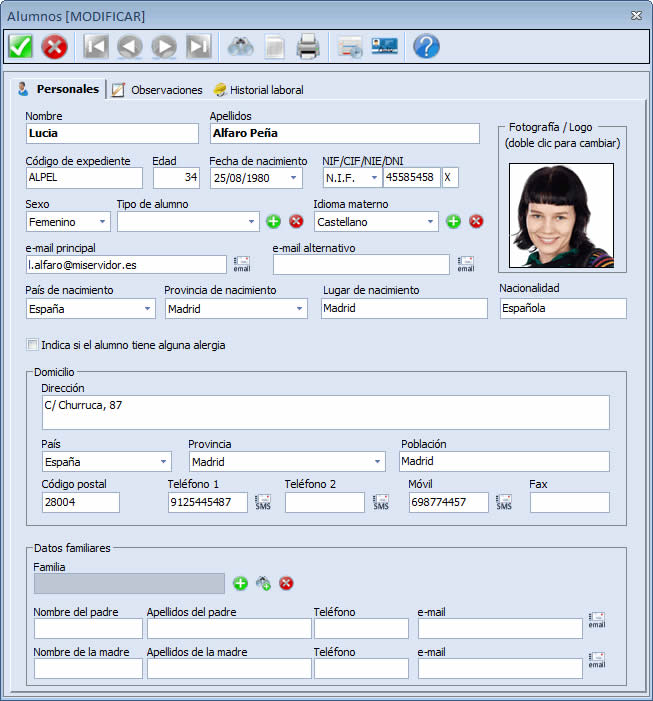The width and height of the screenshot is (653, 701).
Task: Click the binoculars search icon
Action: [x=240, y=46]
